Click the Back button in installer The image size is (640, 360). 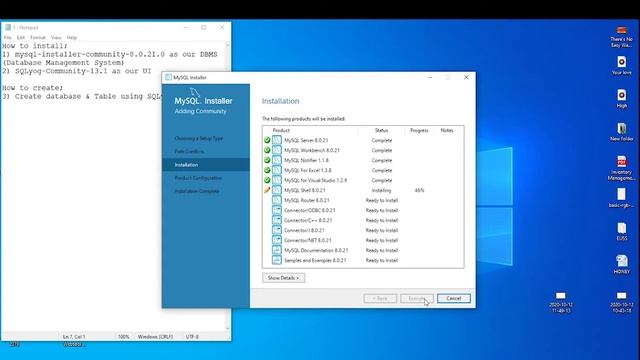(380, 298)
